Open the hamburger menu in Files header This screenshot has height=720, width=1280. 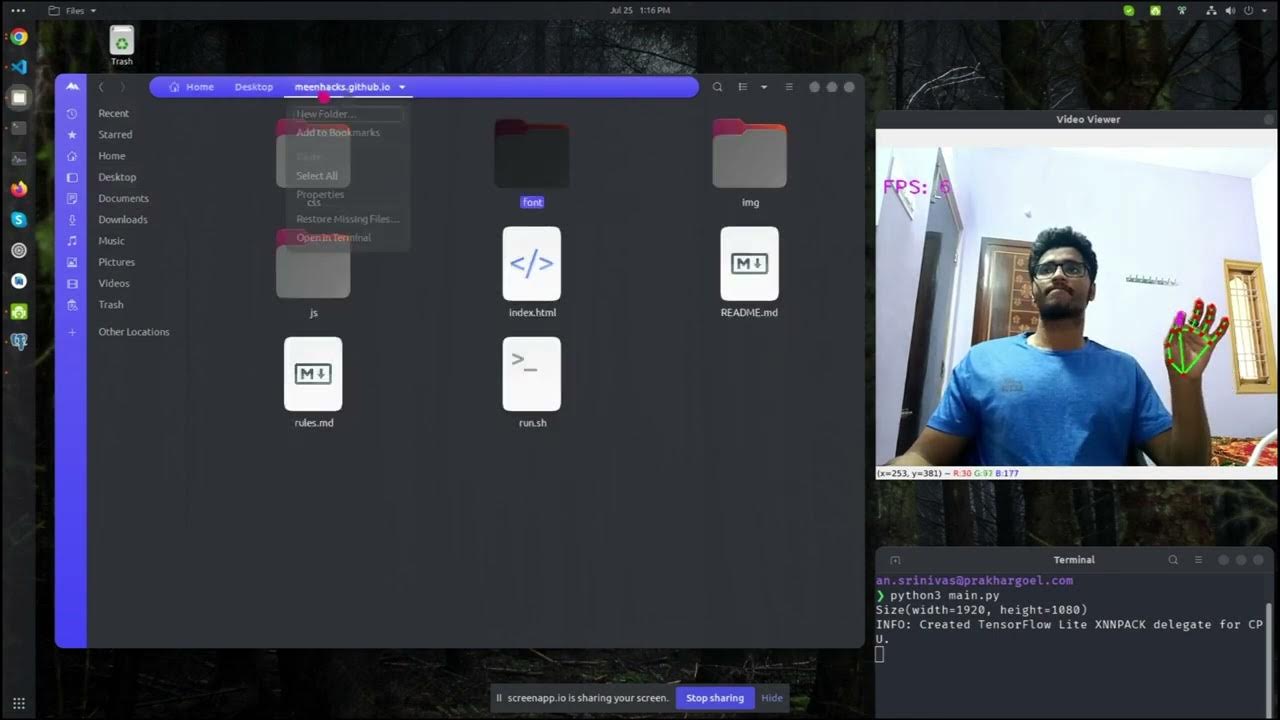click(x=789, y=87)
